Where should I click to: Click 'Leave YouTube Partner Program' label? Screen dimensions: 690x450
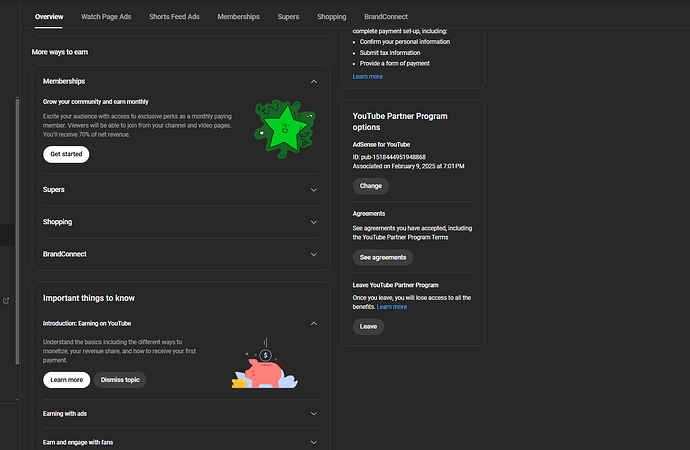click(396, 285)
